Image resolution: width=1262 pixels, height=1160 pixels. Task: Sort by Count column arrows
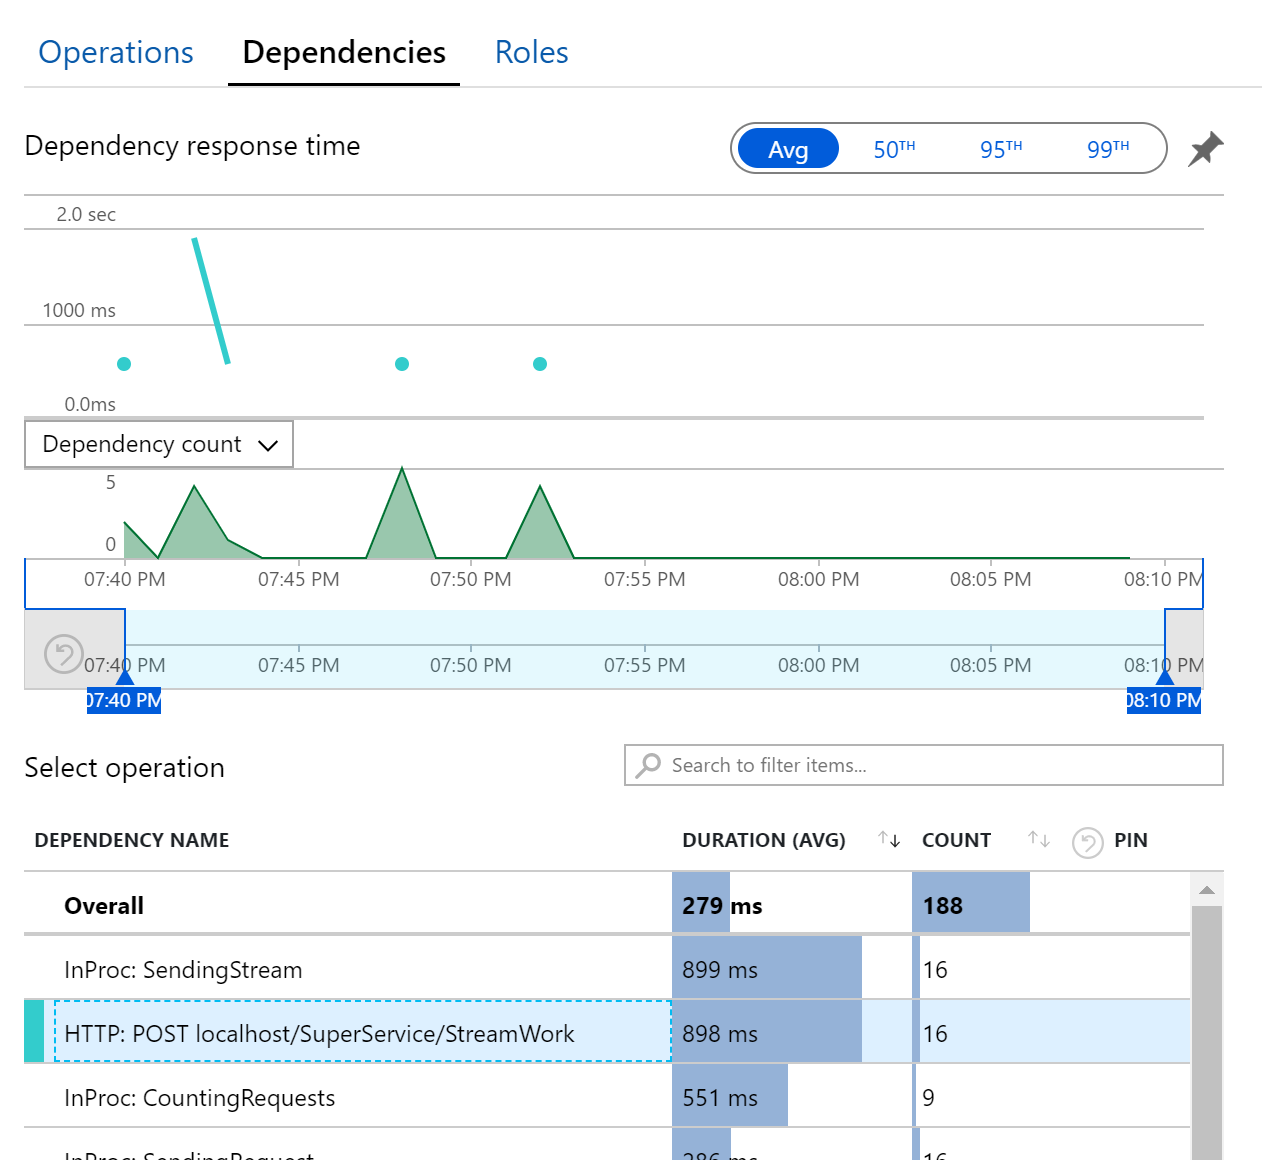click(x=1039, y=840)
